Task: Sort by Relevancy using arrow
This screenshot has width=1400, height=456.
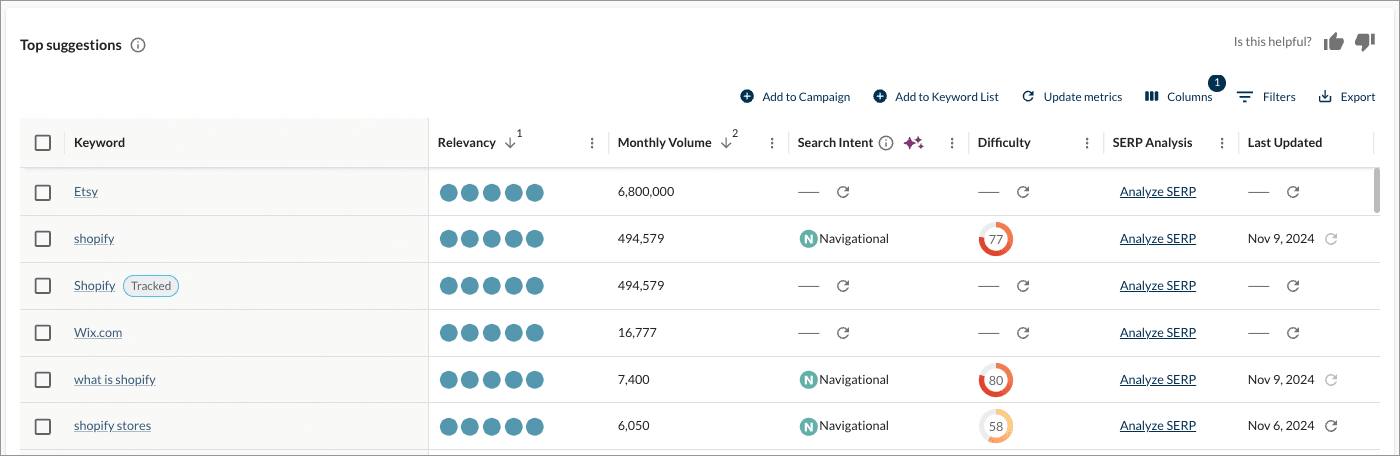Action: tap(510, 143)
